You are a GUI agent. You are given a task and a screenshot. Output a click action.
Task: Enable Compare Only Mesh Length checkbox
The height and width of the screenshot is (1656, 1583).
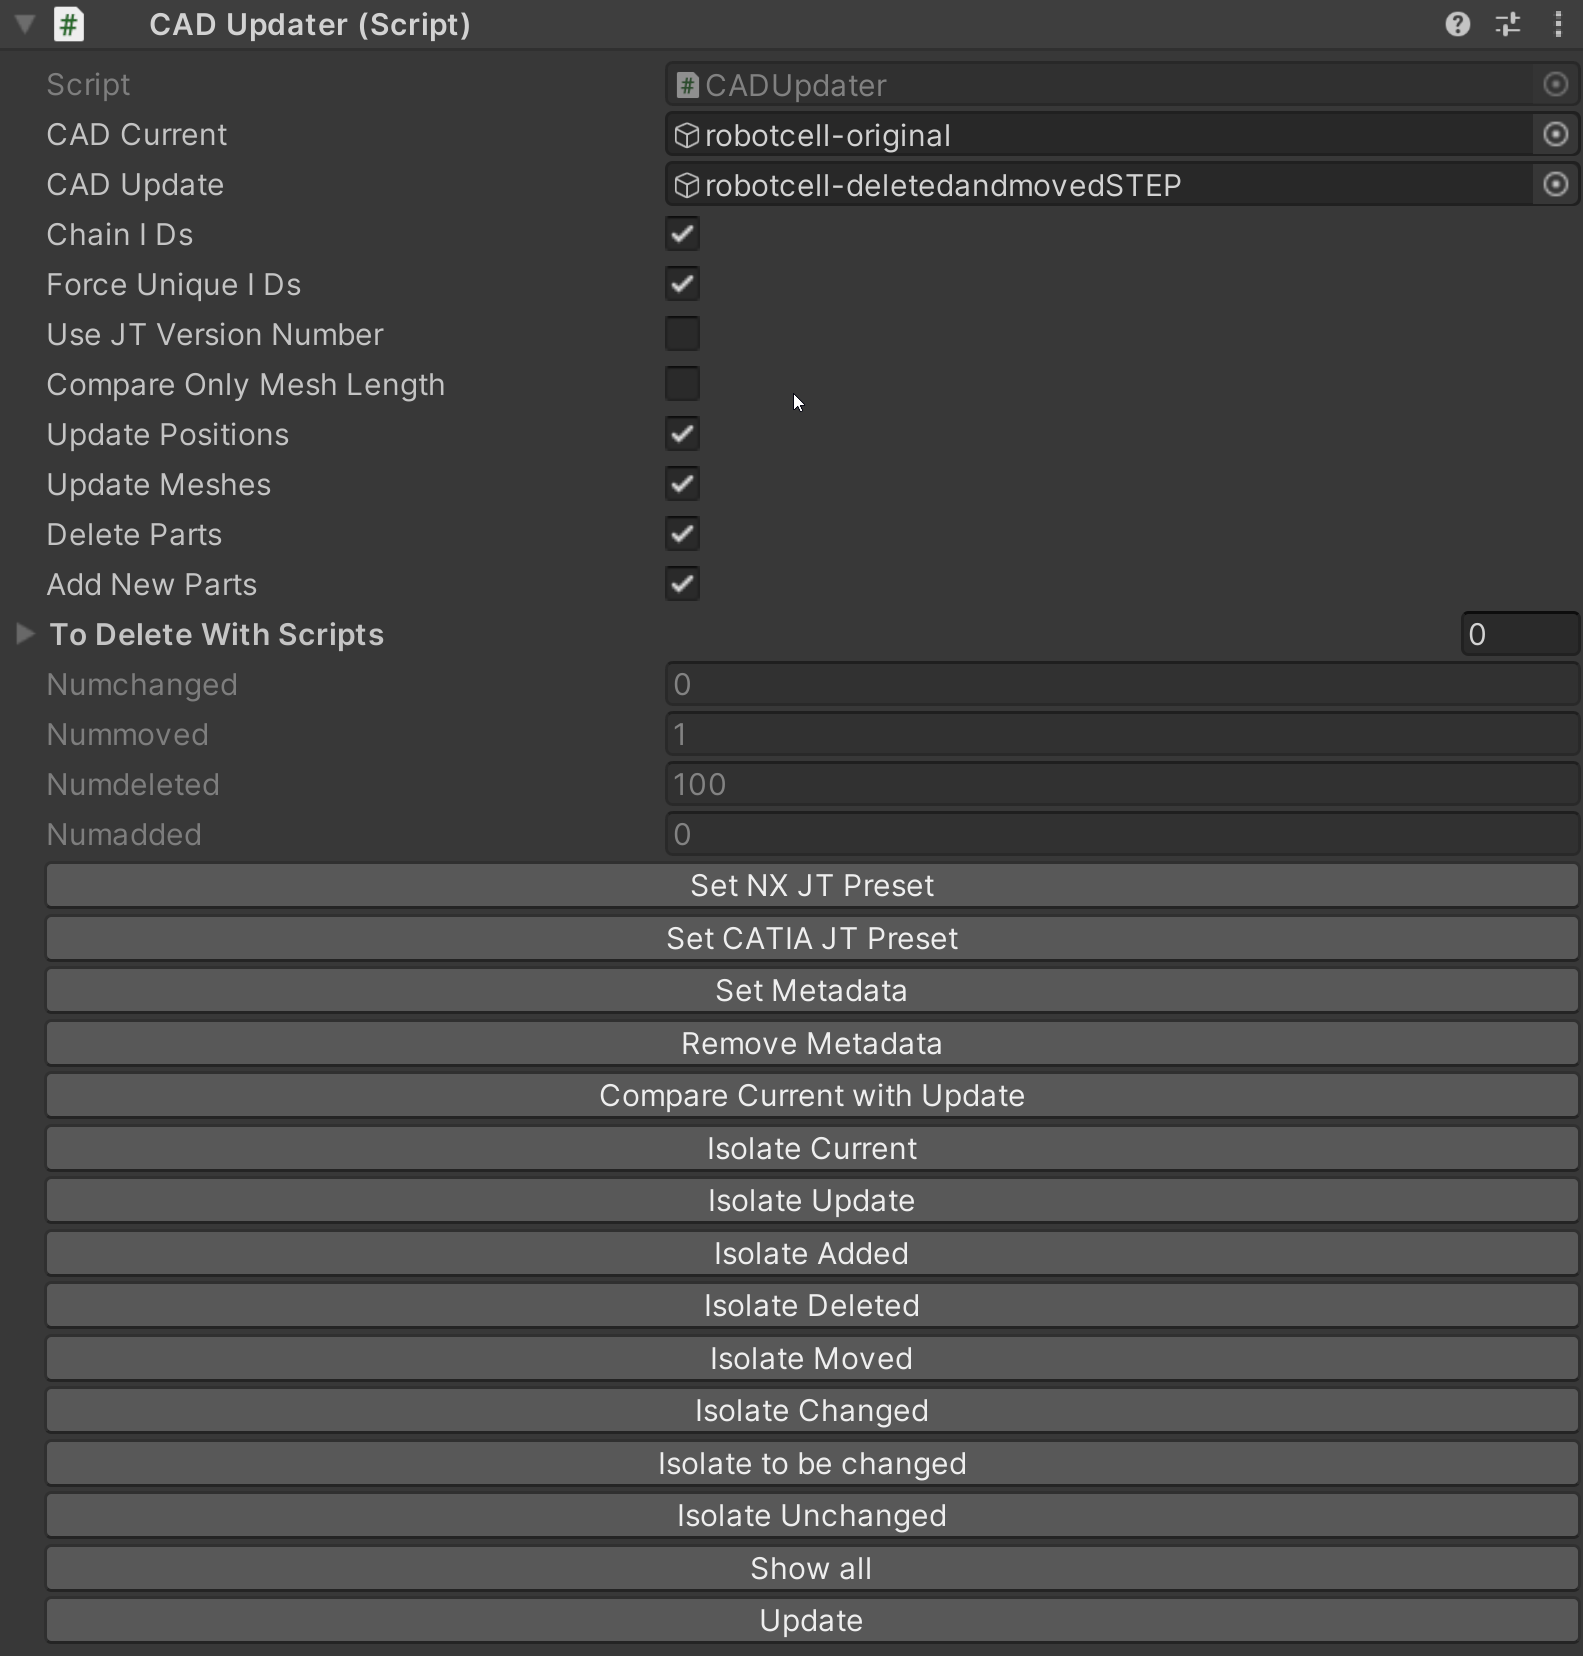(683, 384)
